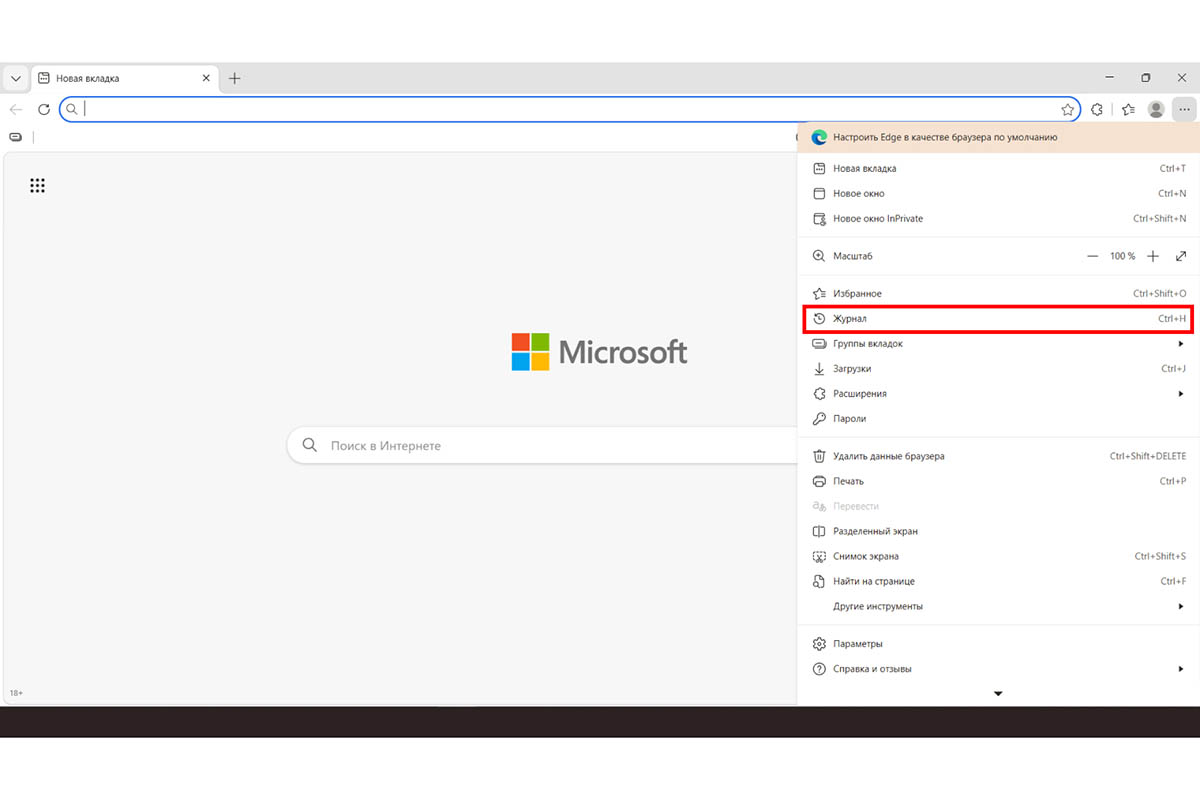The image size is (1200, 800).
Task: Open Журнал history entry
Action: click(998, 319)
